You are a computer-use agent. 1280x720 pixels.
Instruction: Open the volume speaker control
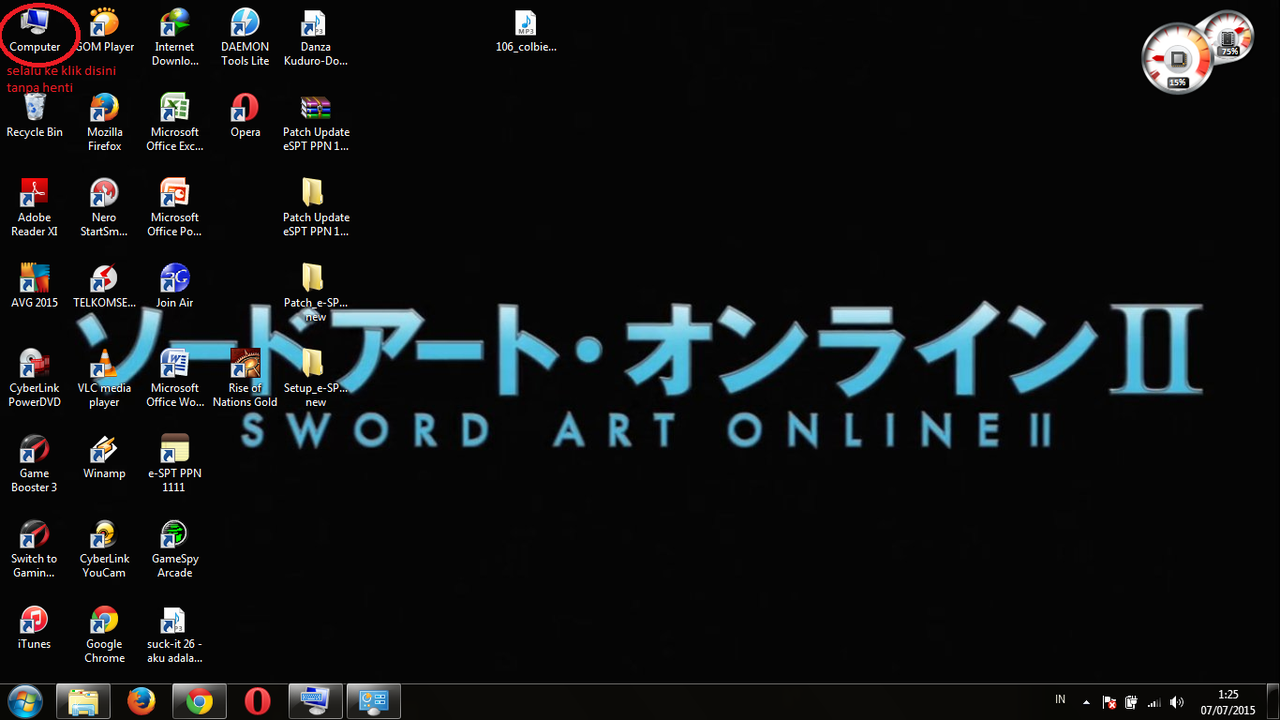[1177, 702]
